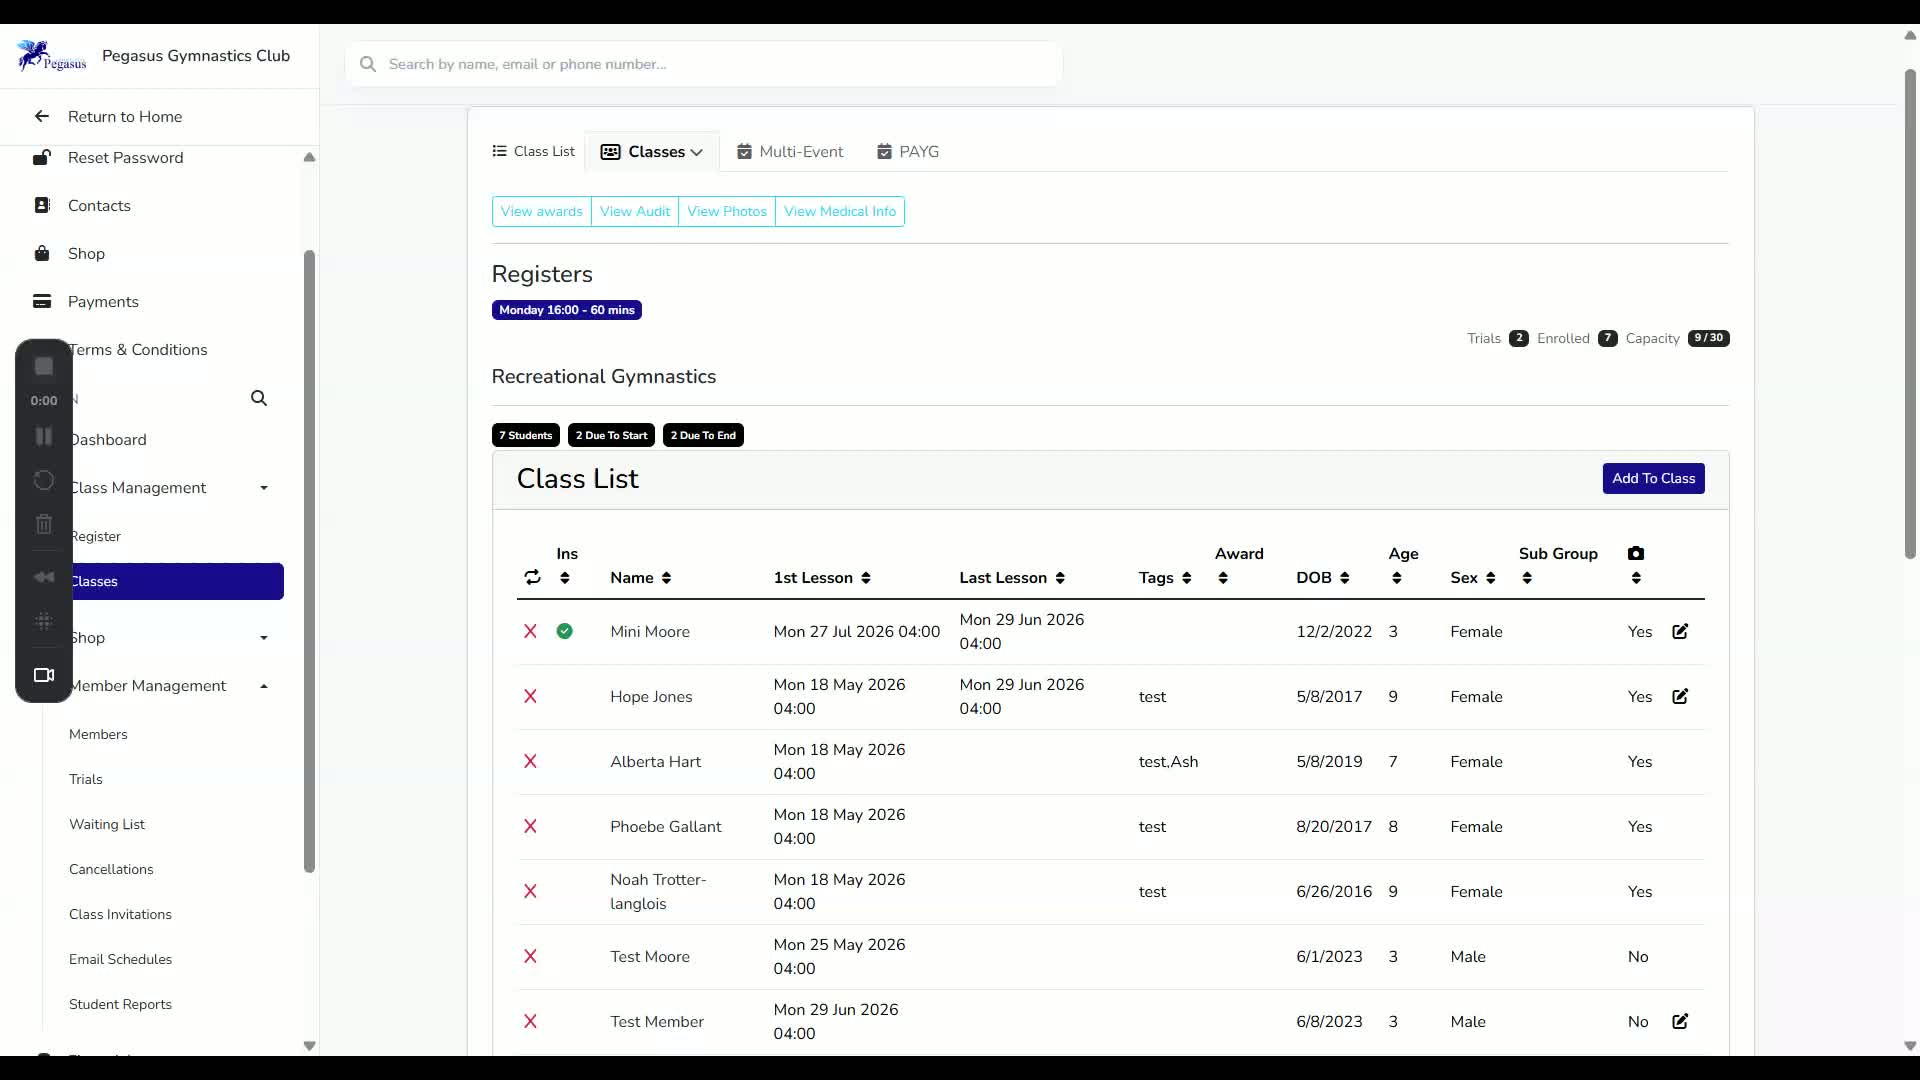Click the sidebar search magnifier icon
The image size is (1920, 1080).
pyautogui.click(x=259, y=398)
